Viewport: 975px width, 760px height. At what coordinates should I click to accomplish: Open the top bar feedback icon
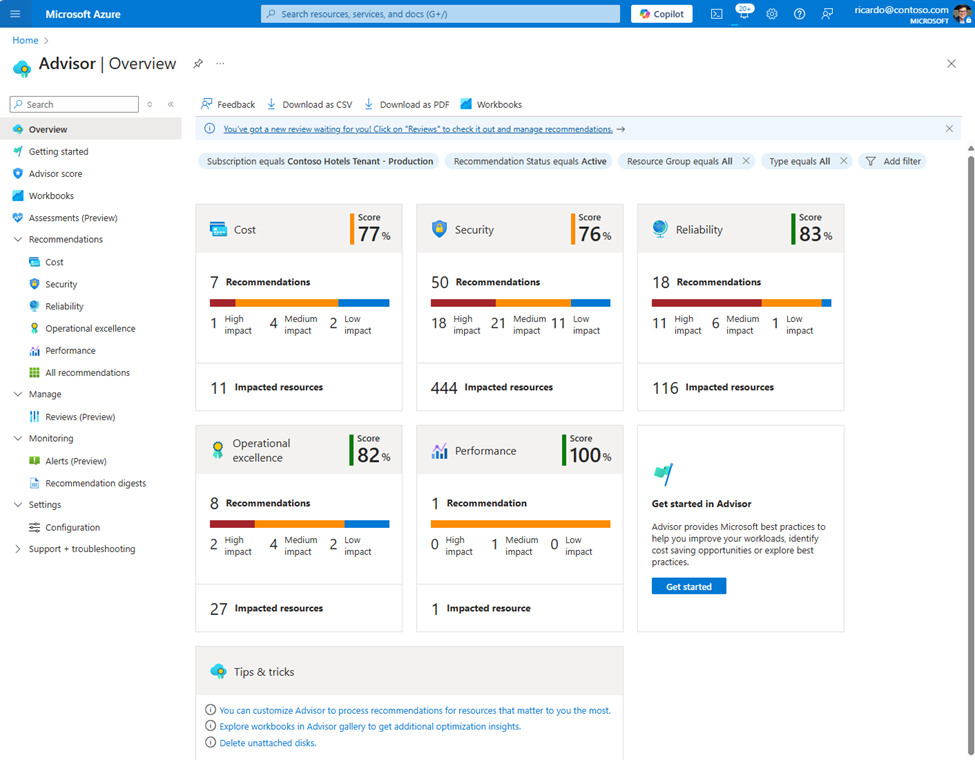coord(827,14)
